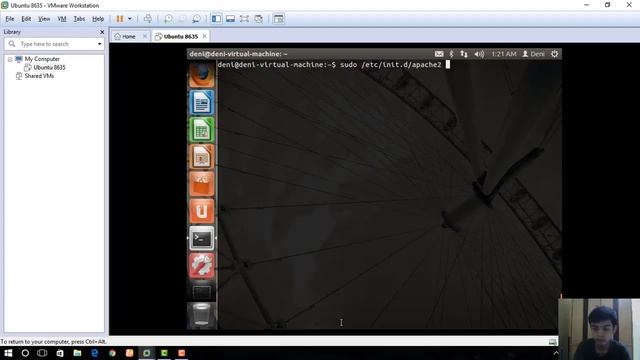Select Ubuntu 8635 in the library tree
The image size is (640, 360).
click(49, 67)
